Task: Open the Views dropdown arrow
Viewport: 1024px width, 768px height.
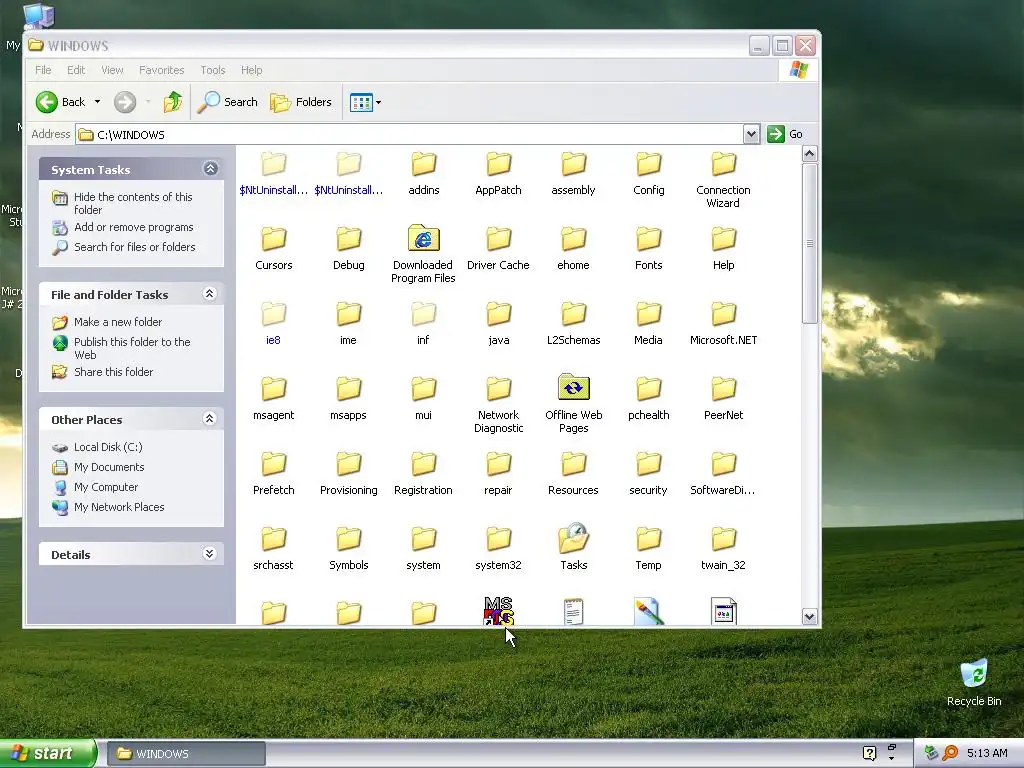Action: (378, 103)
